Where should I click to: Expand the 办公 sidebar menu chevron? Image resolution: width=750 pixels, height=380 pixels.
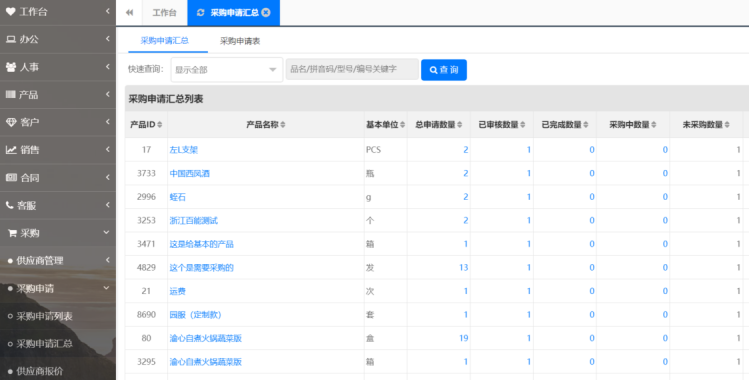108,39
